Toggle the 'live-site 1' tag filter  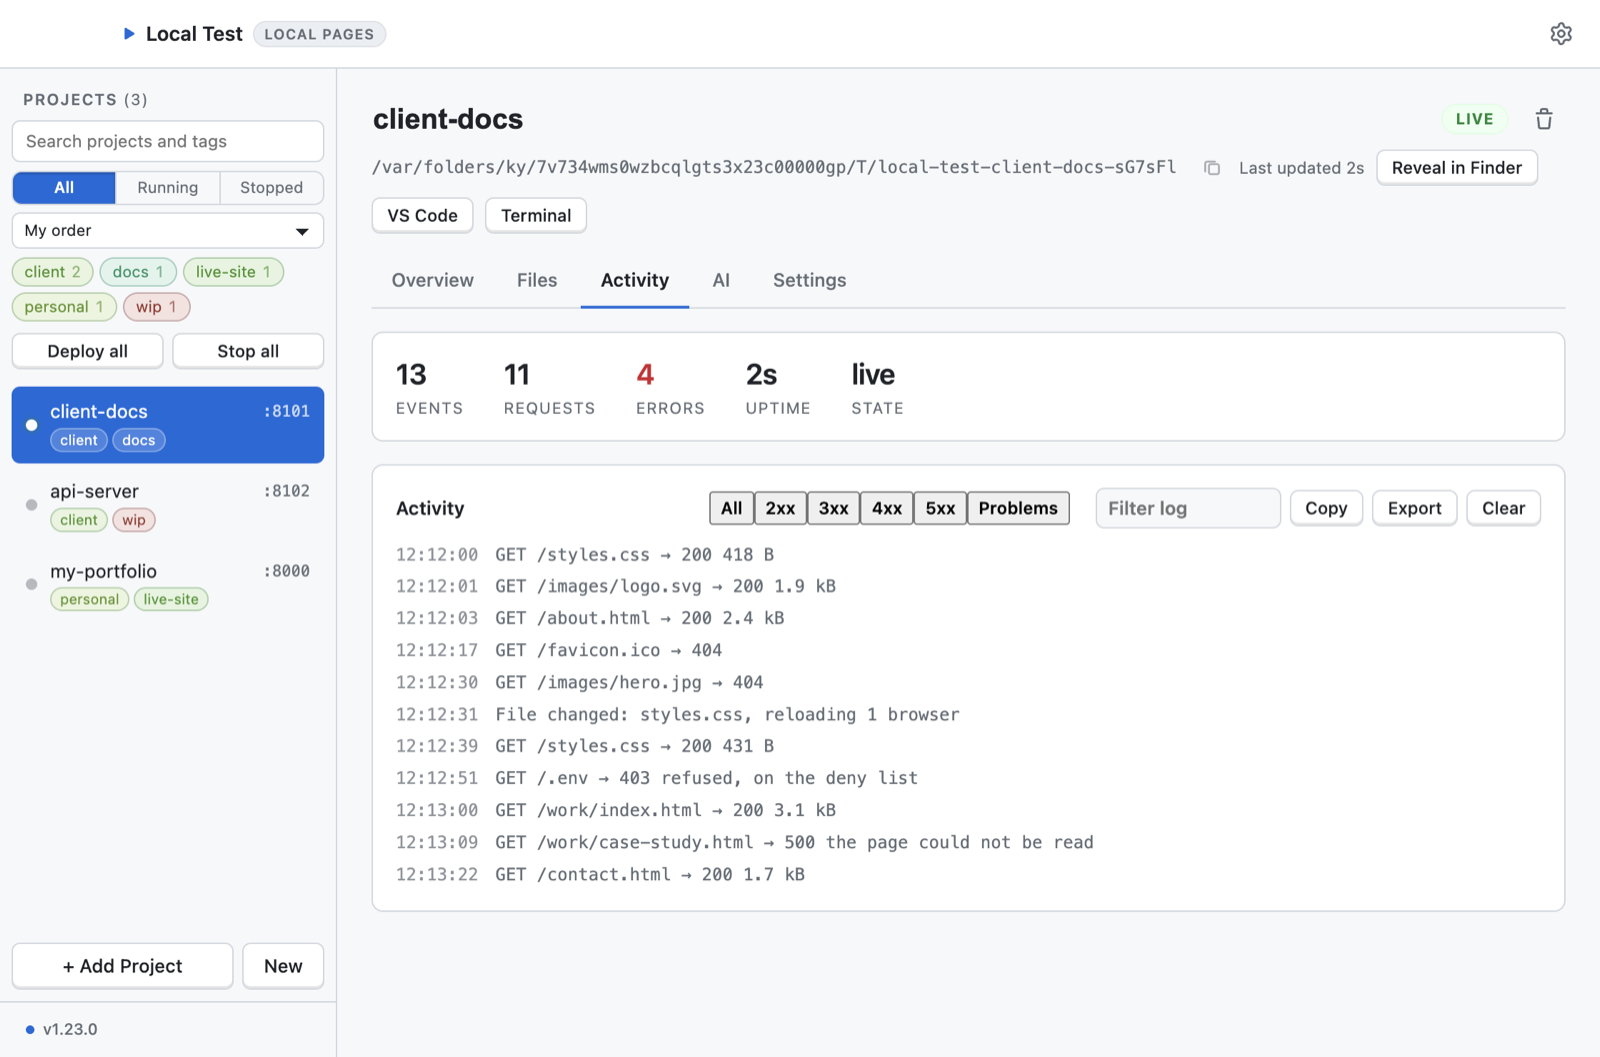(233, 272)
